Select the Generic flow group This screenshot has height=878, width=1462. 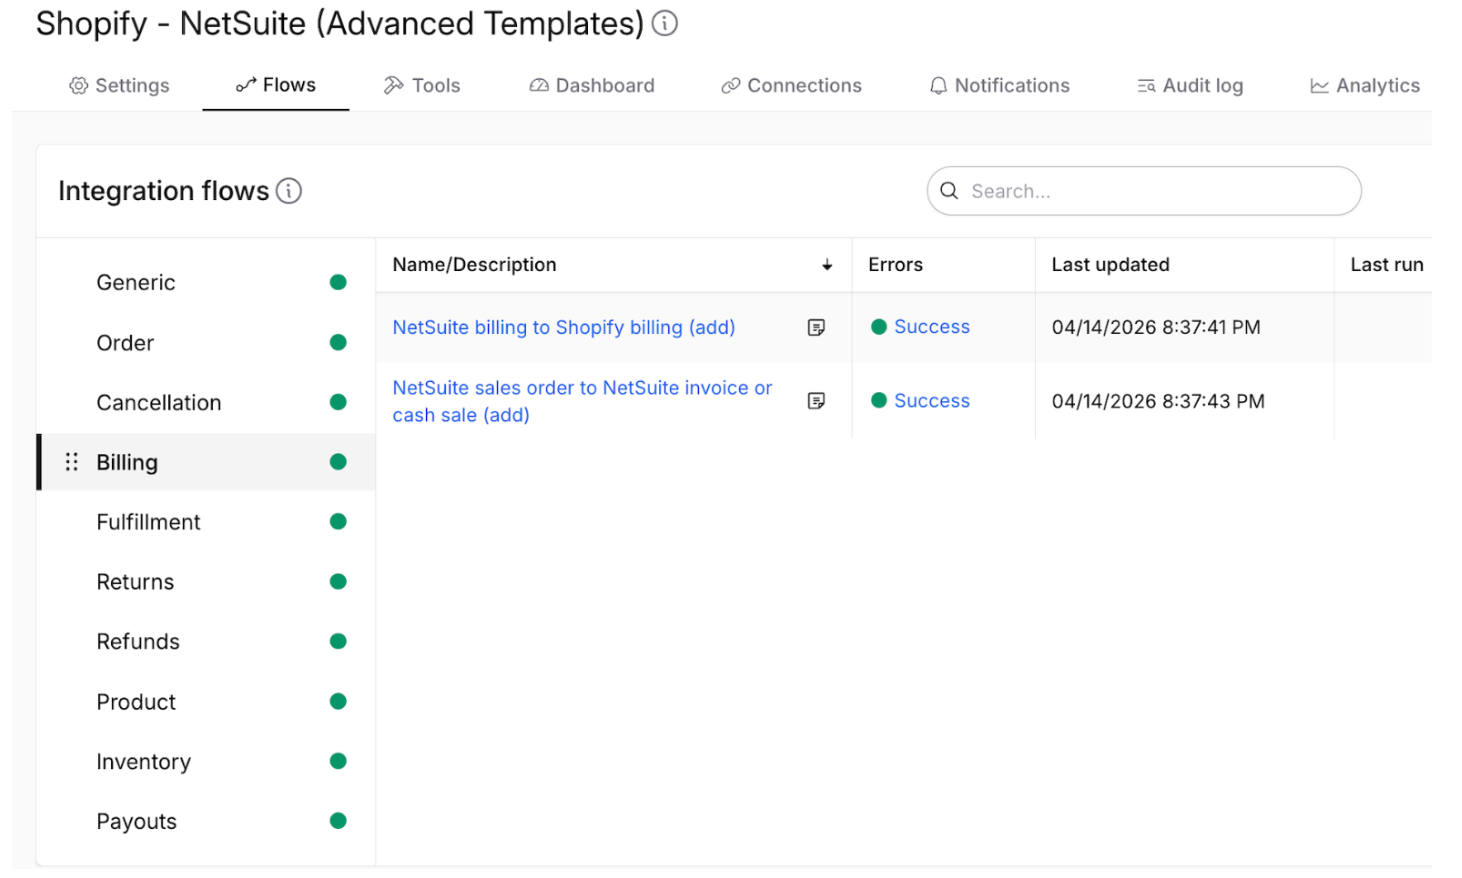click(x=206, y=282)
